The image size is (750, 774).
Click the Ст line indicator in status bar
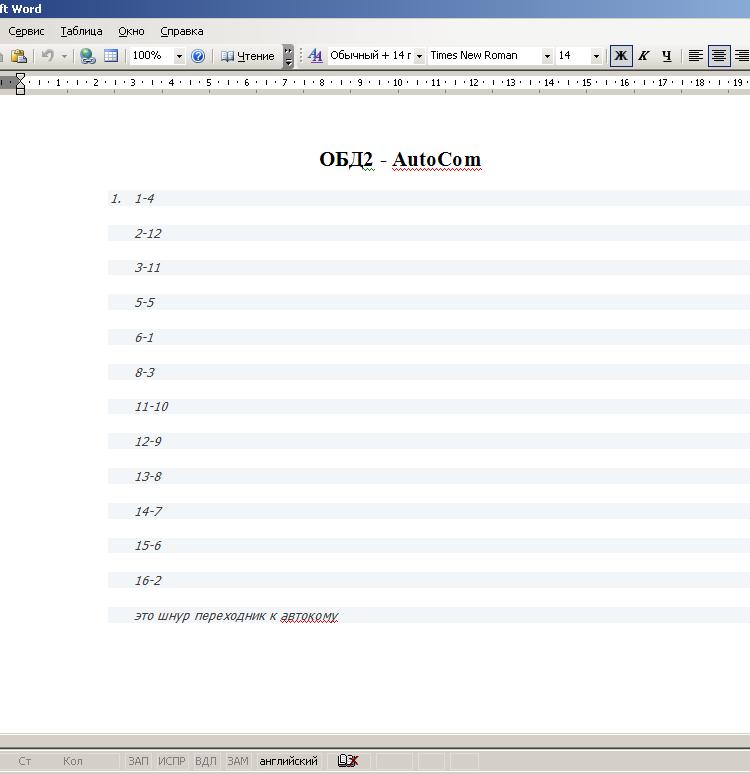point(24,761)
